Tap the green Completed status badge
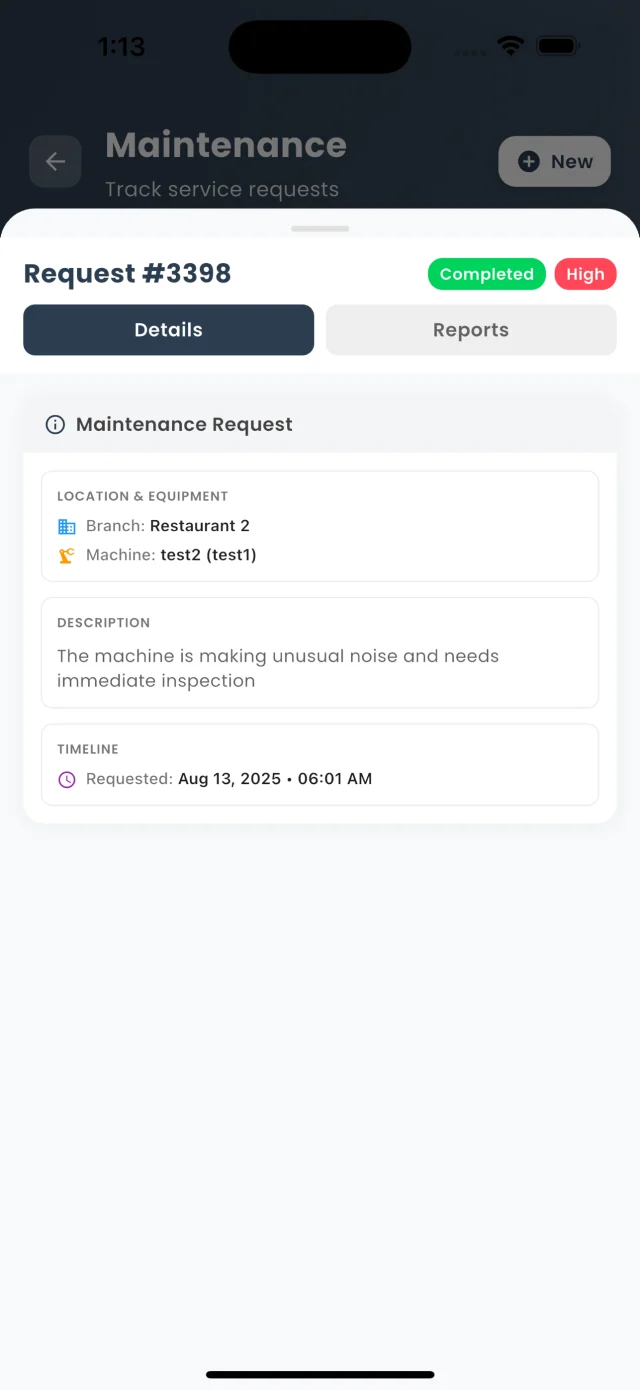Viewport: 640px width, 1390px height. (x=487, y=274)
